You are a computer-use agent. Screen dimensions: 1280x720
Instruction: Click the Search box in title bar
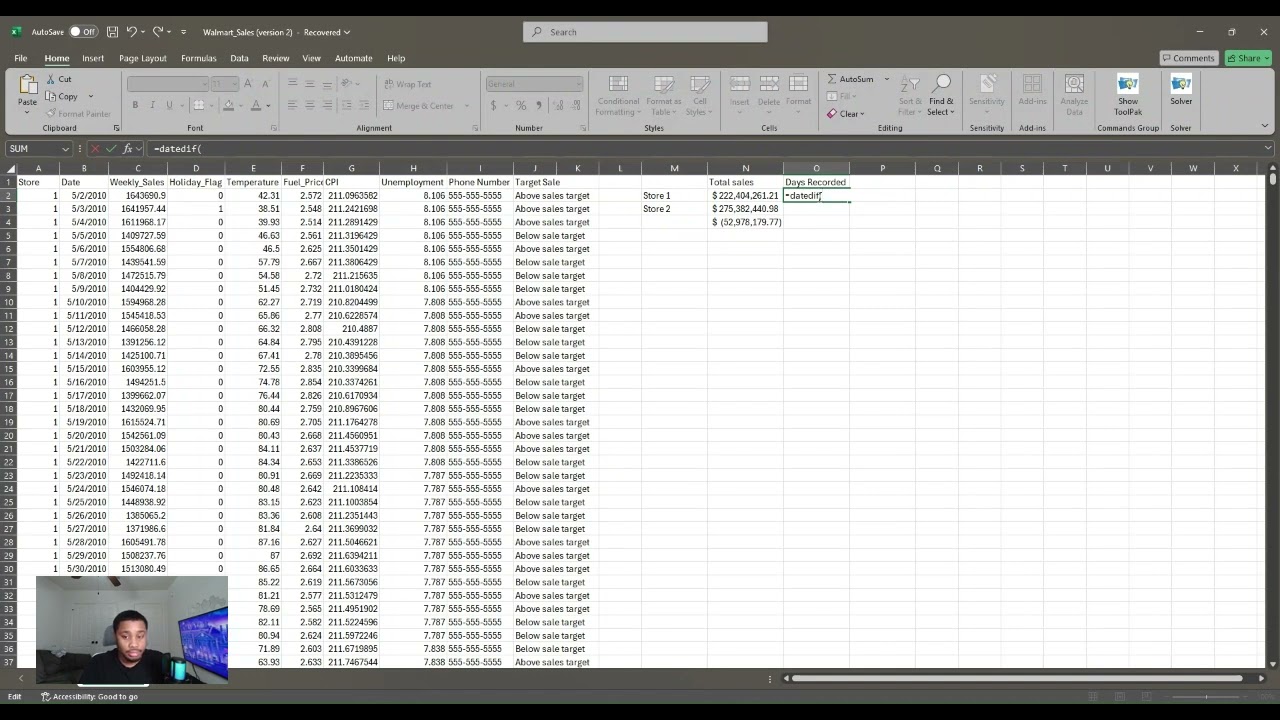tap(645, 32)
